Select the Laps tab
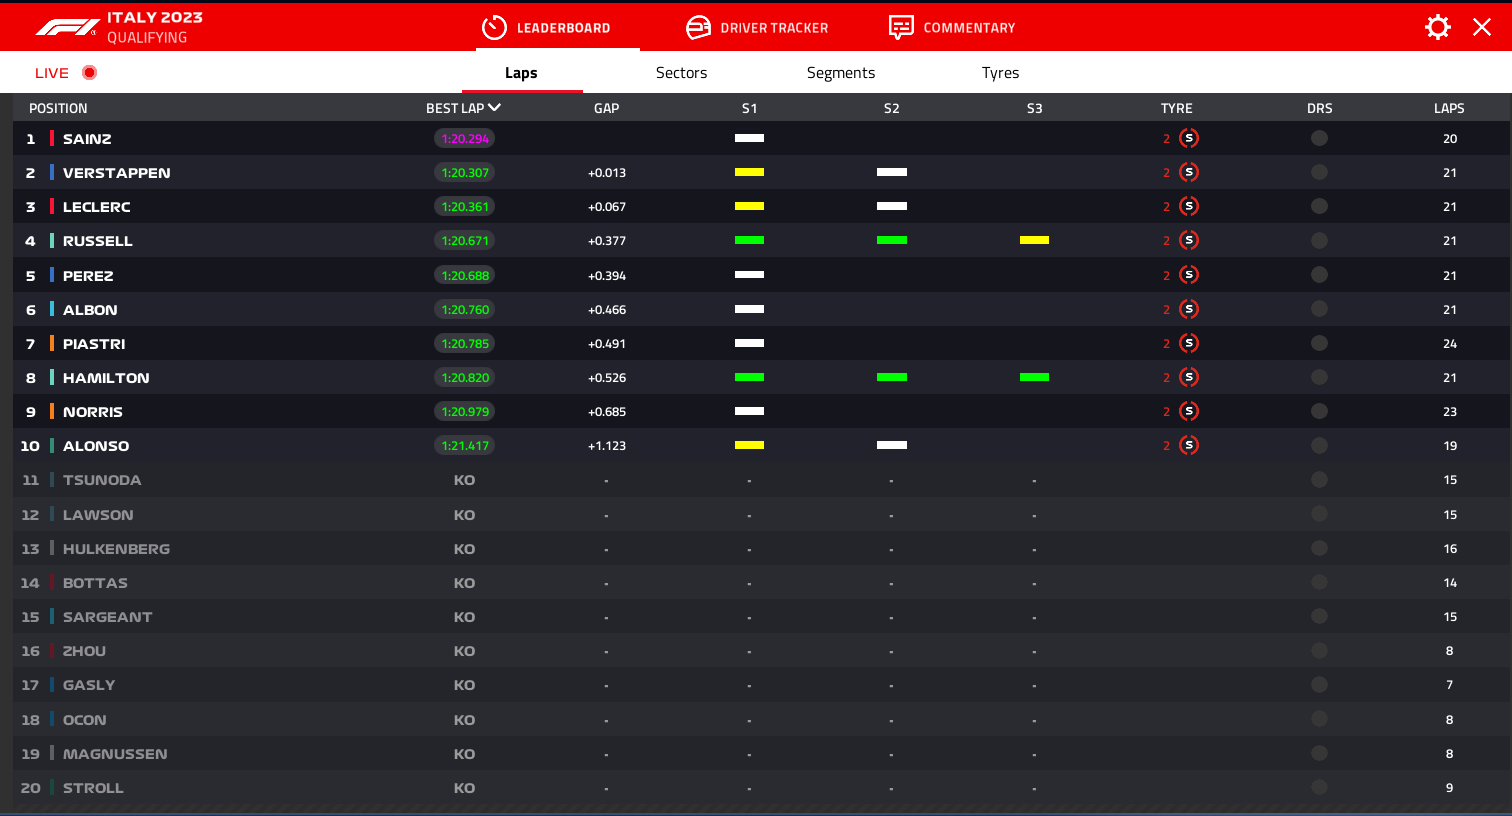This screenshot has height=816, width=1512. 521,72
